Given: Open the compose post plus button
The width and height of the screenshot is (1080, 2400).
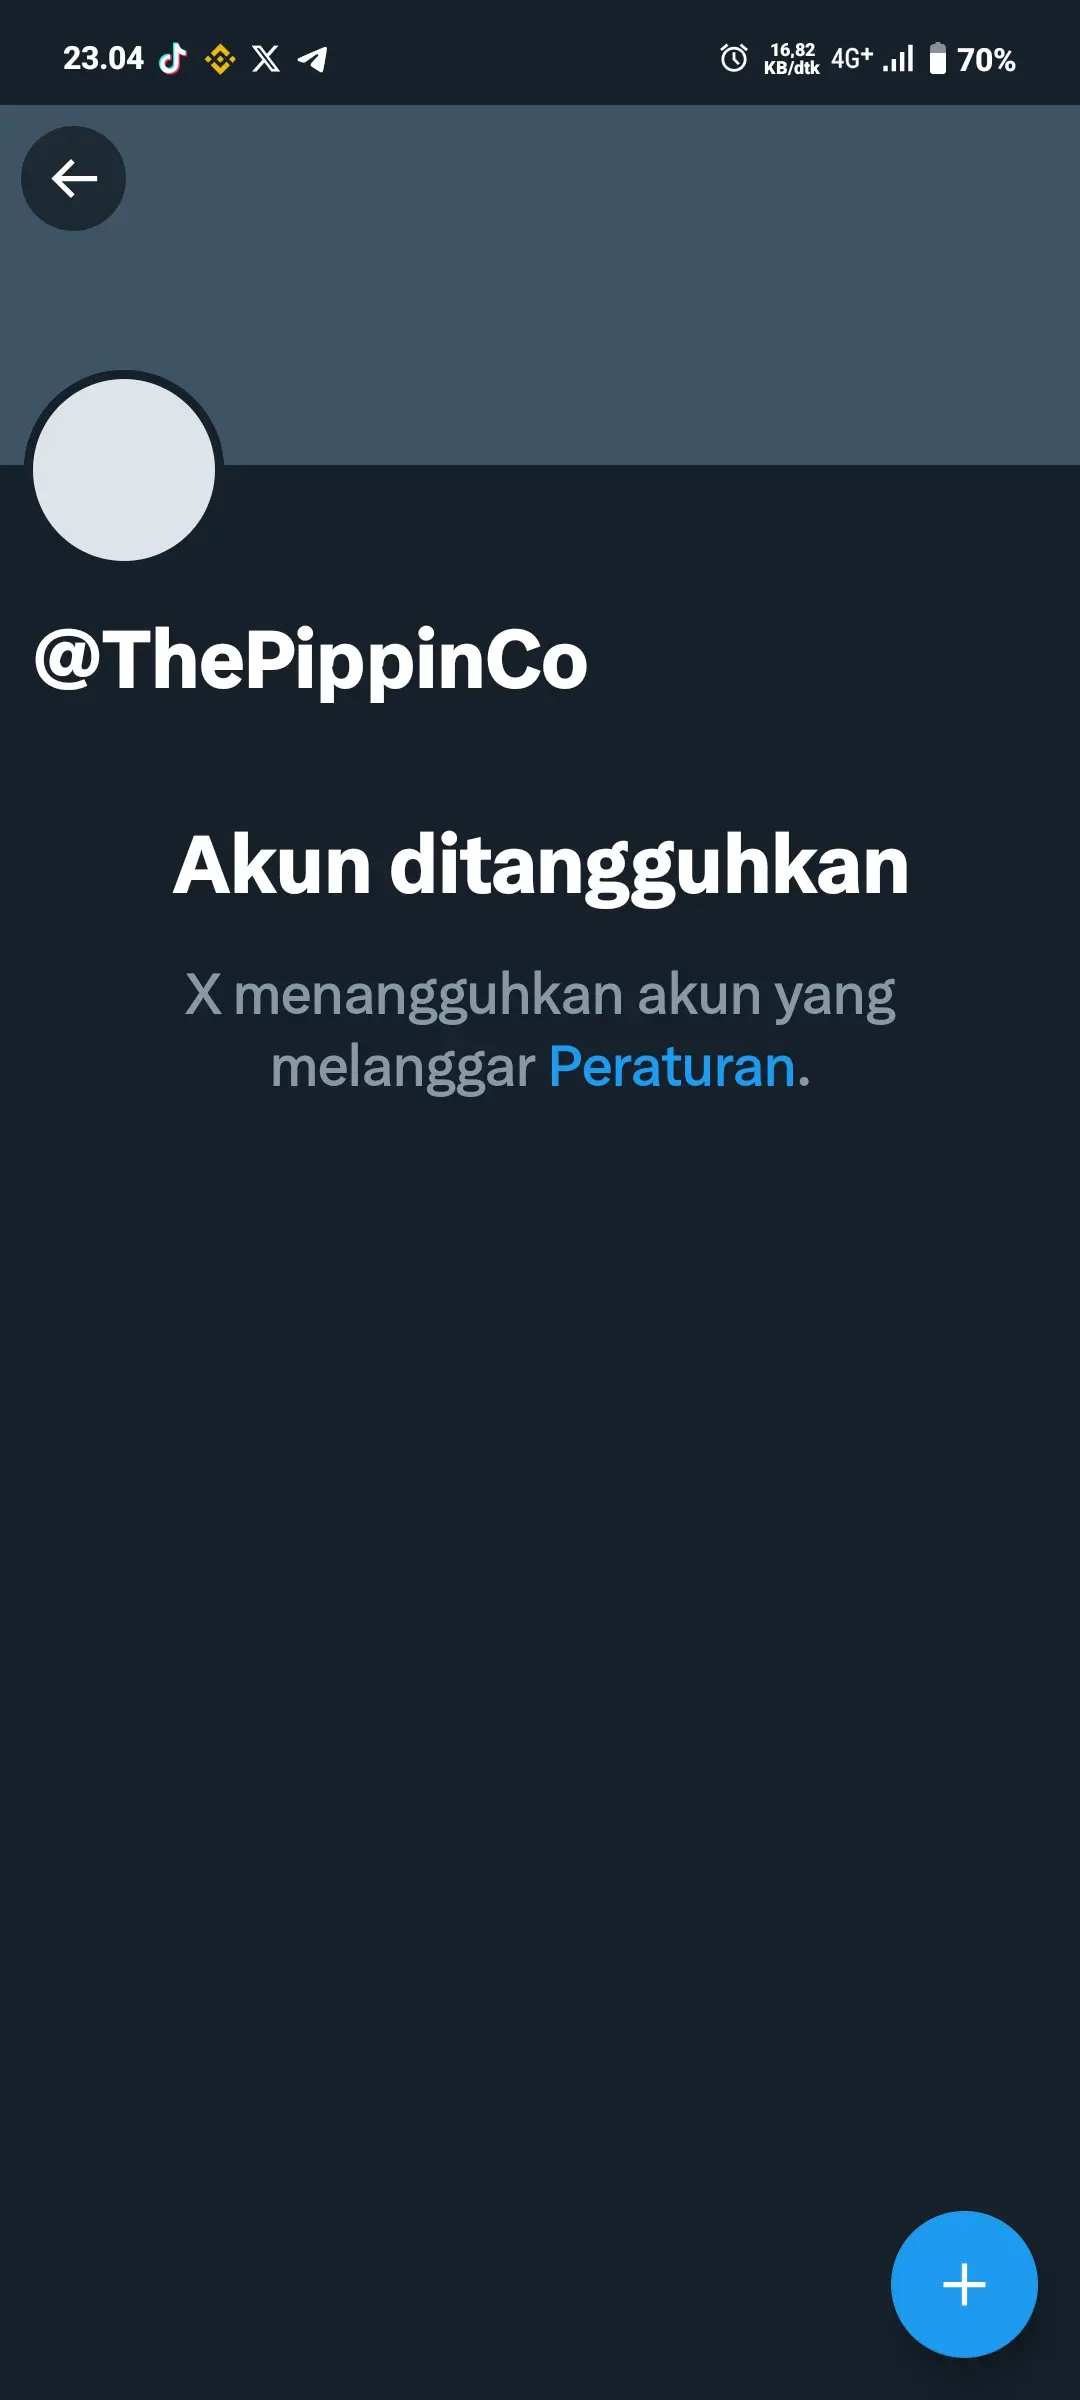Looking at the screenshot, I should 964,2284.
